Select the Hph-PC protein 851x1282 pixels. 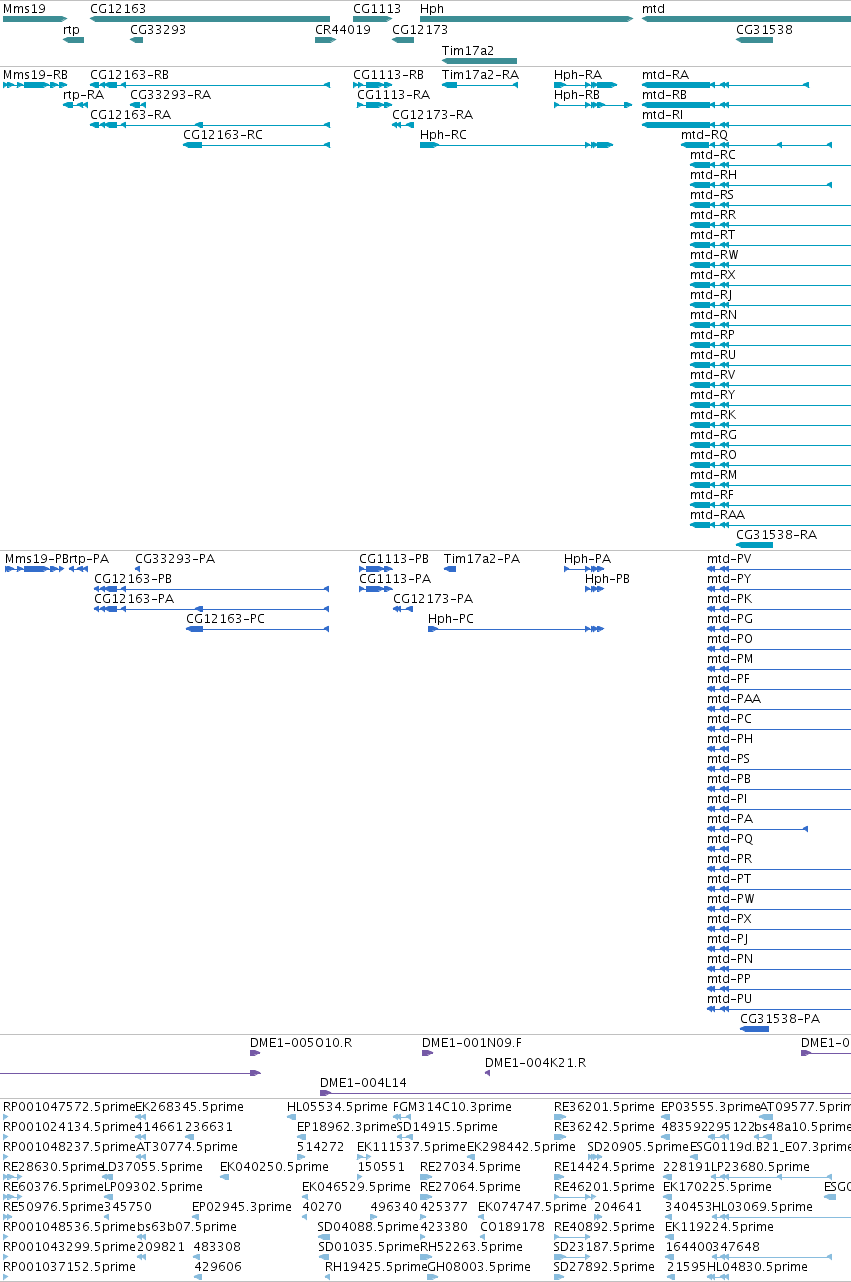point(516,629)
